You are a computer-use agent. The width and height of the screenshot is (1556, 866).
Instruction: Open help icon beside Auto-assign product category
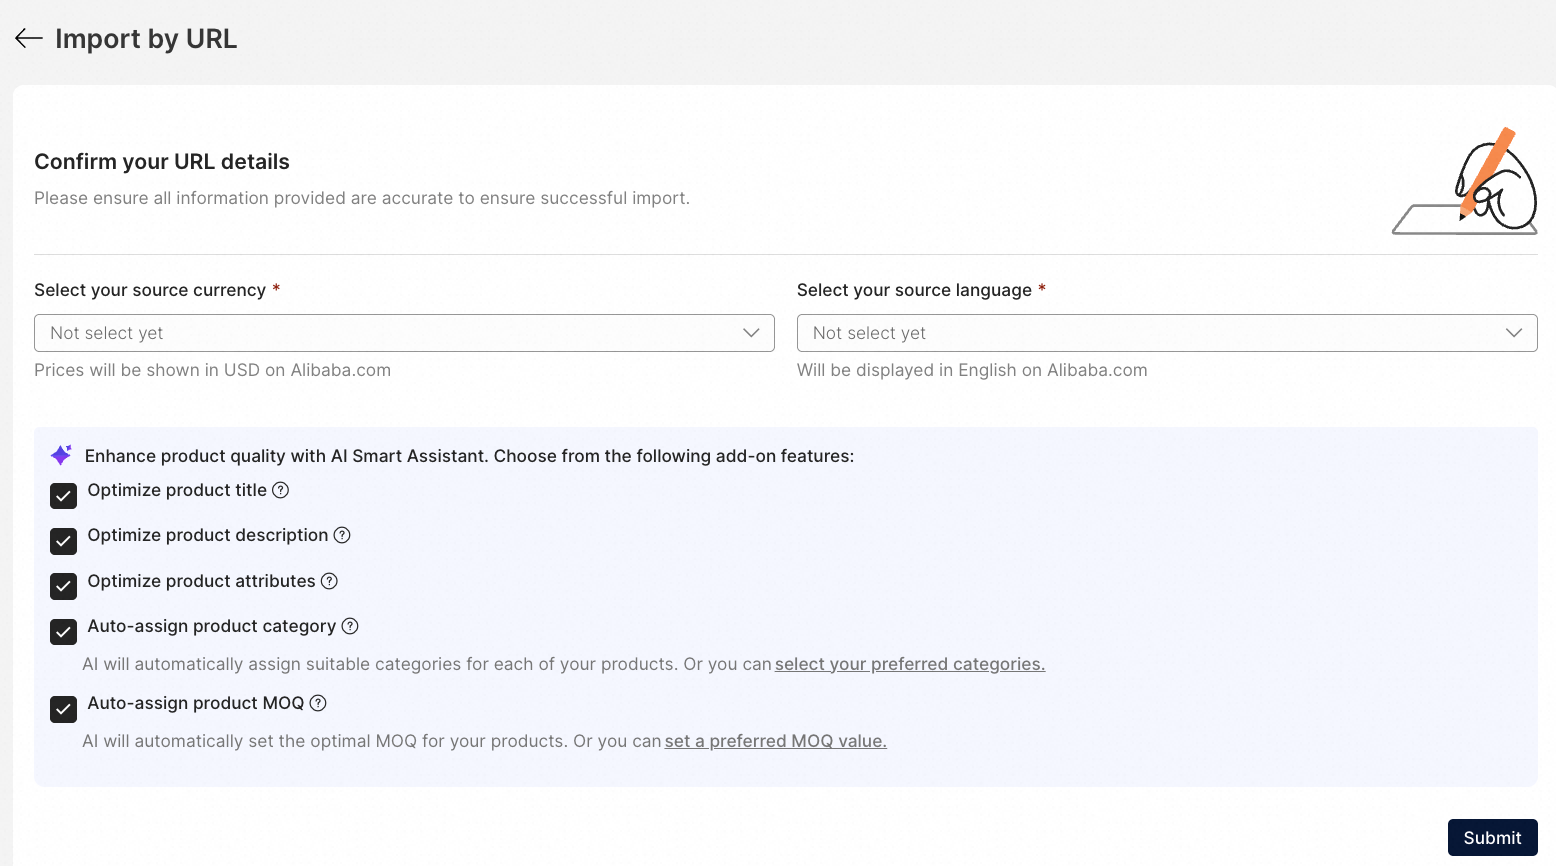350,626
